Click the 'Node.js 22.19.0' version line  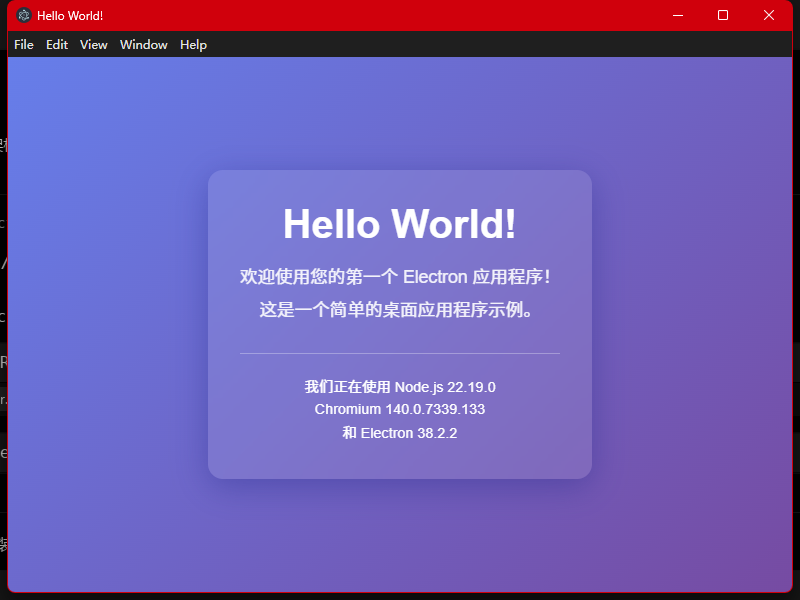click(400, 387)
